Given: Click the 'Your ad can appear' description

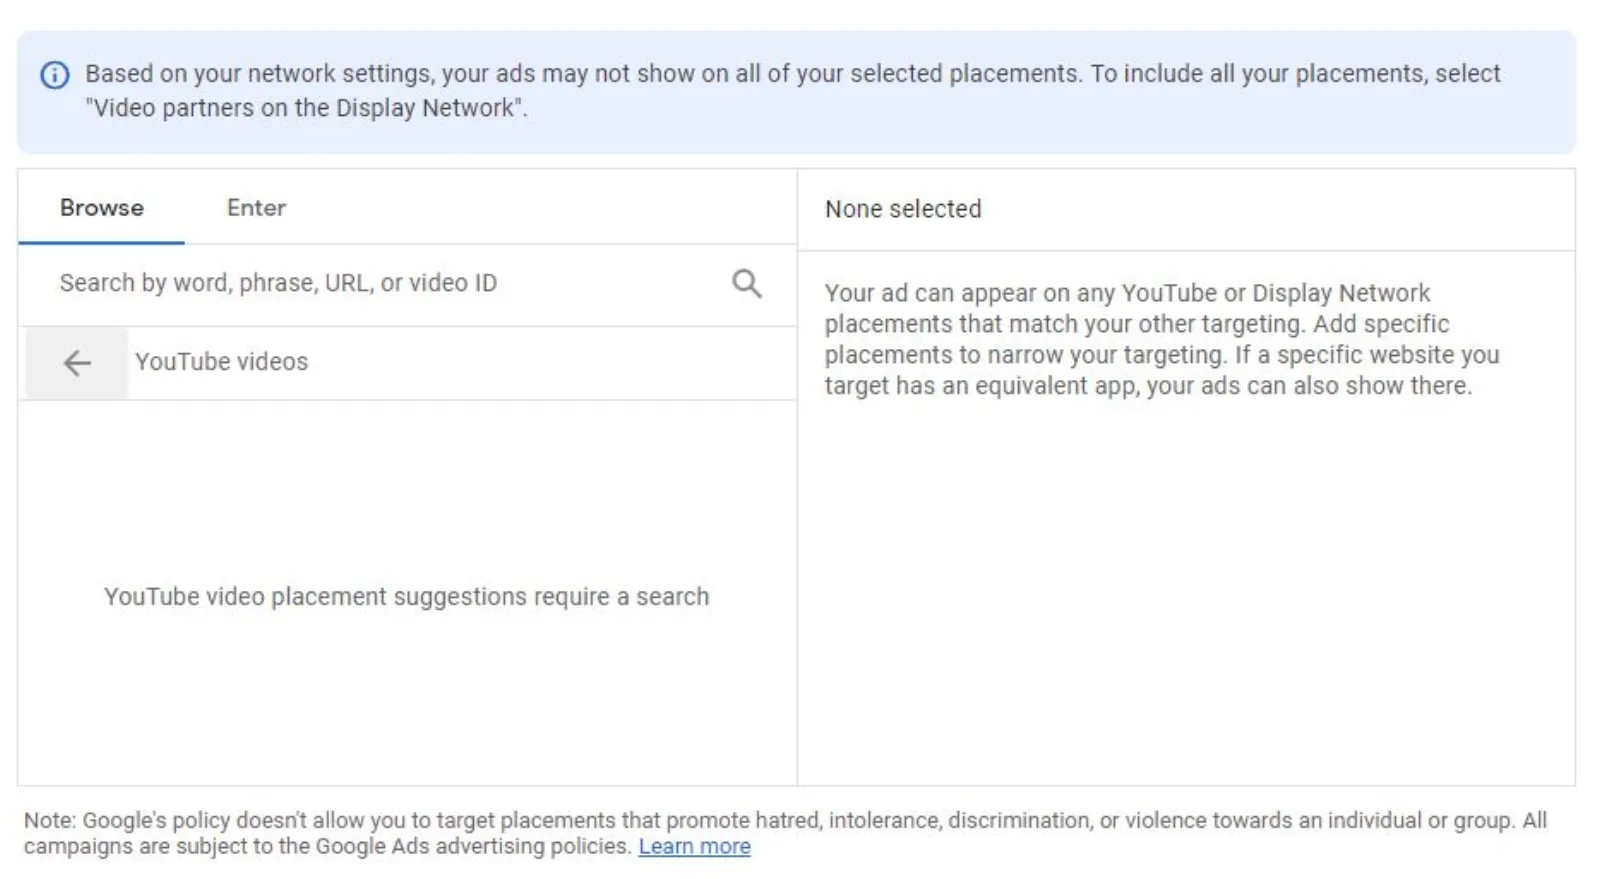Looking at the screenshot, I should [x=1162, y=339].
